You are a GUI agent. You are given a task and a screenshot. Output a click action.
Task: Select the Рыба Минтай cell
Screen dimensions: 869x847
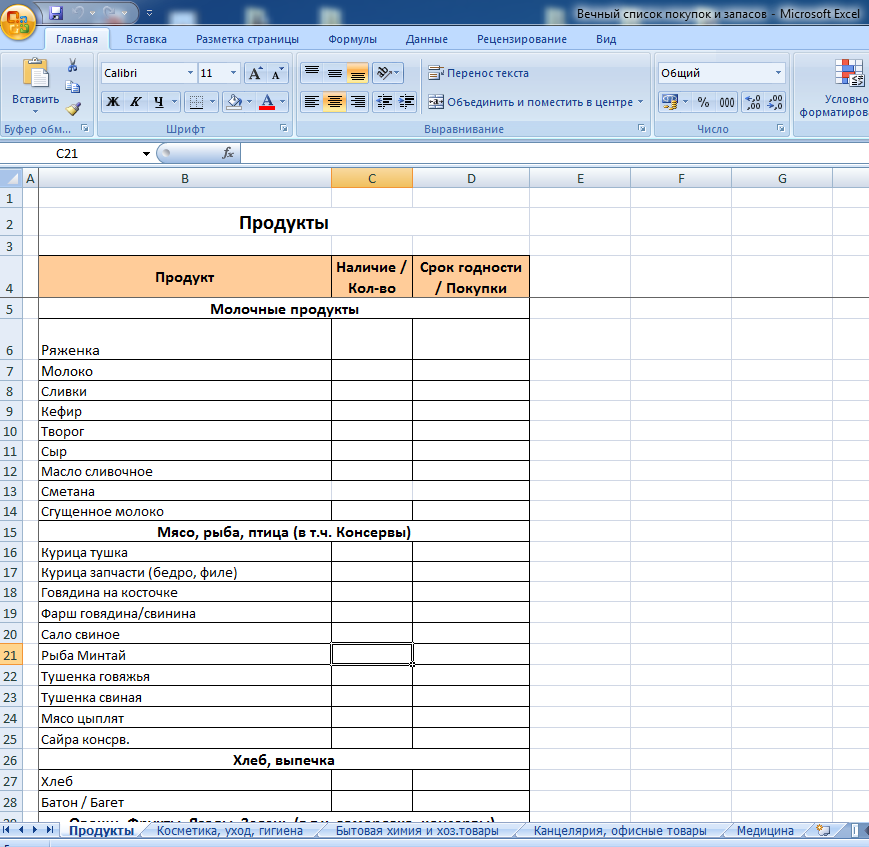pos(185,655)
